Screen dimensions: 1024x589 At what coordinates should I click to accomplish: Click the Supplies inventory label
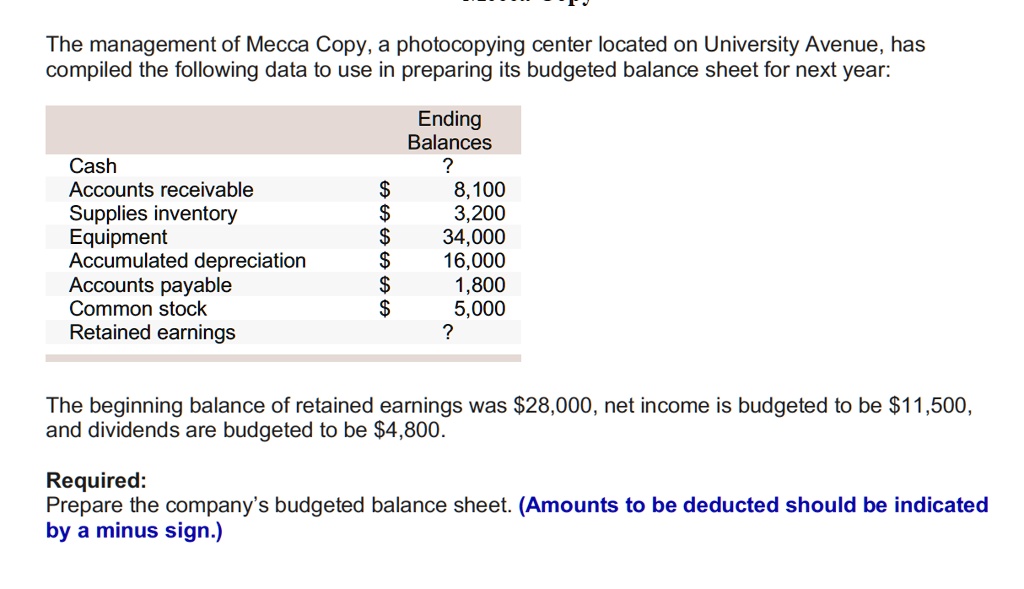click(x=153, y=214)
